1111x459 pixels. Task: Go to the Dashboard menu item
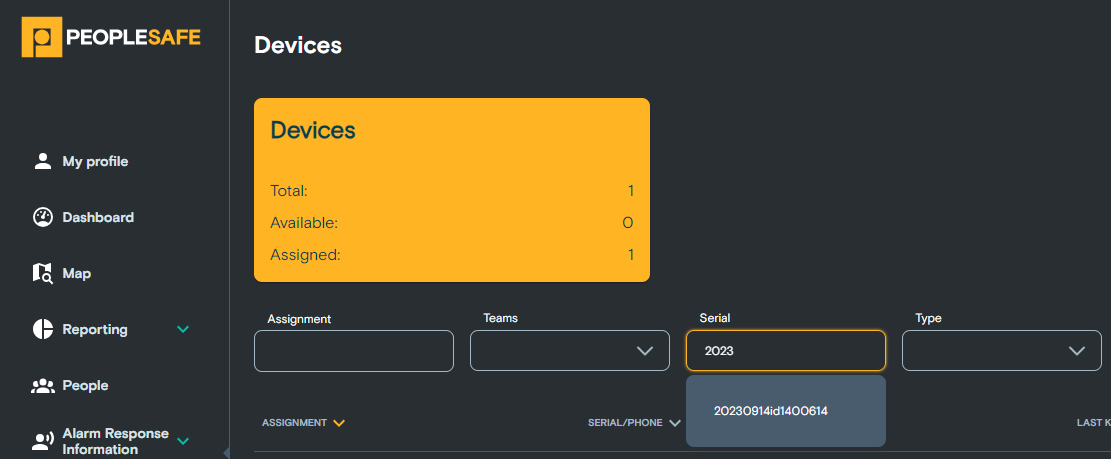point(98,217)
